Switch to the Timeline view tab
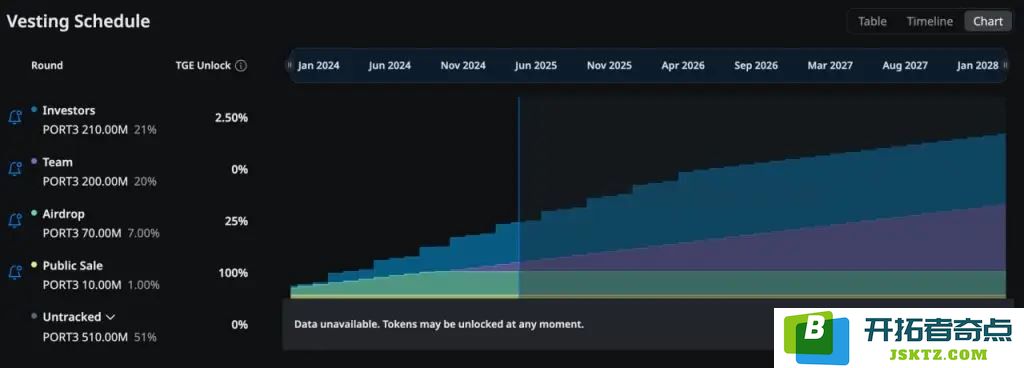Viewport: 1024px width, 368px height. click(929, 22)
